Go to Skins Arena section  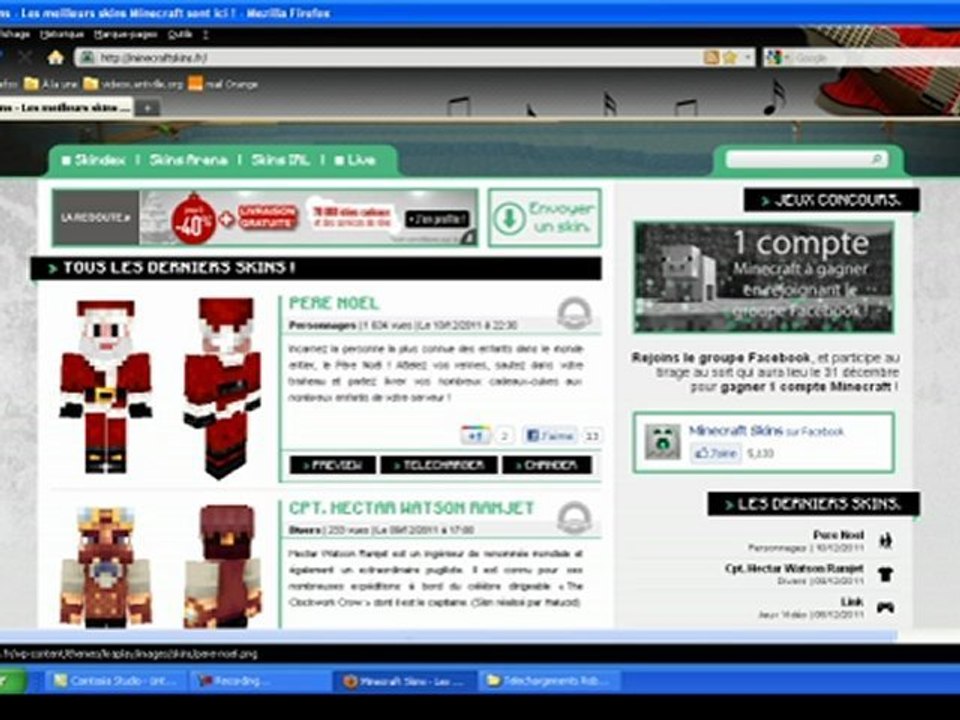(188, 160)
